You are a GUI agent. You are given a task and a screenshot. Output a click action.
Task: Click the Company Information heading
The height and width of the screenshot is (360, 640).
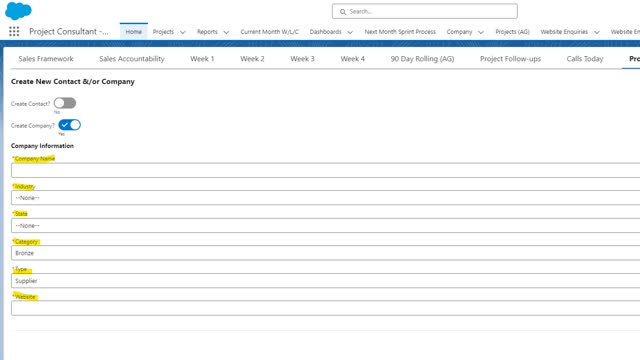coord(42,146)
